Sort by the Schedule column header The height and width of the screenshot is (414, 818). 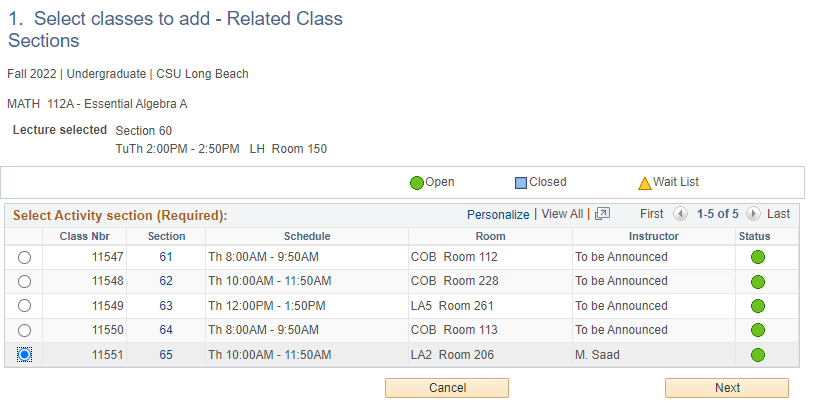pyautogui.click(x=307, y=236)
